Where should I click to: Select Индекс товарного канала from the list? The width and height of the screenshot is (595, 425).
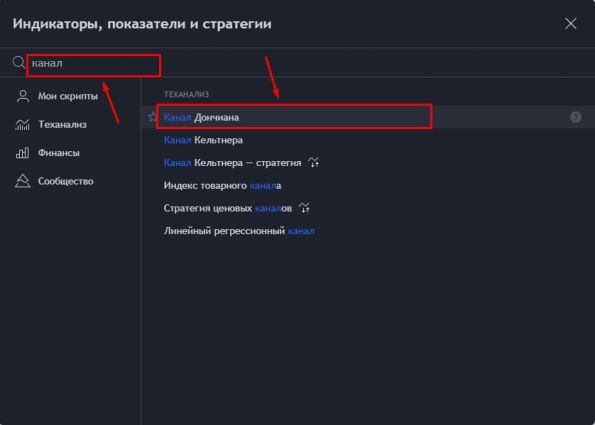click(368, 186)
